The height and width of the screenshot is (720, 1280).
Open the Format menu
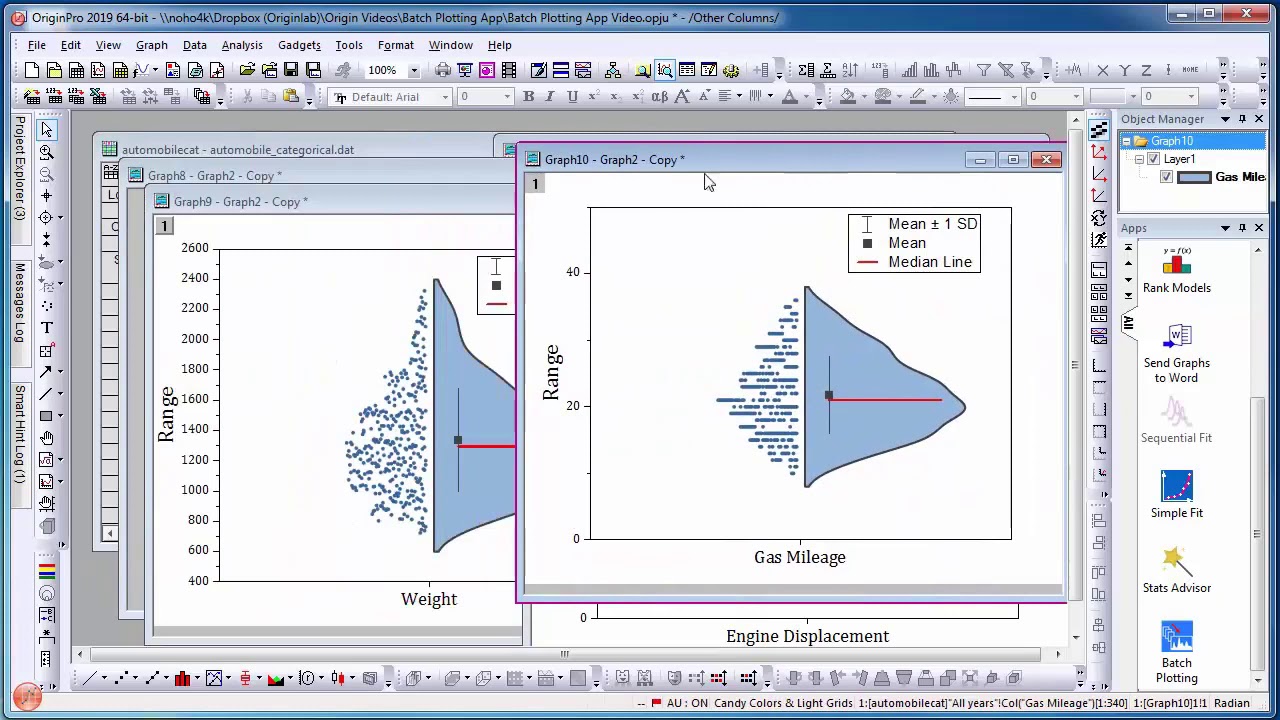[396, 45]
